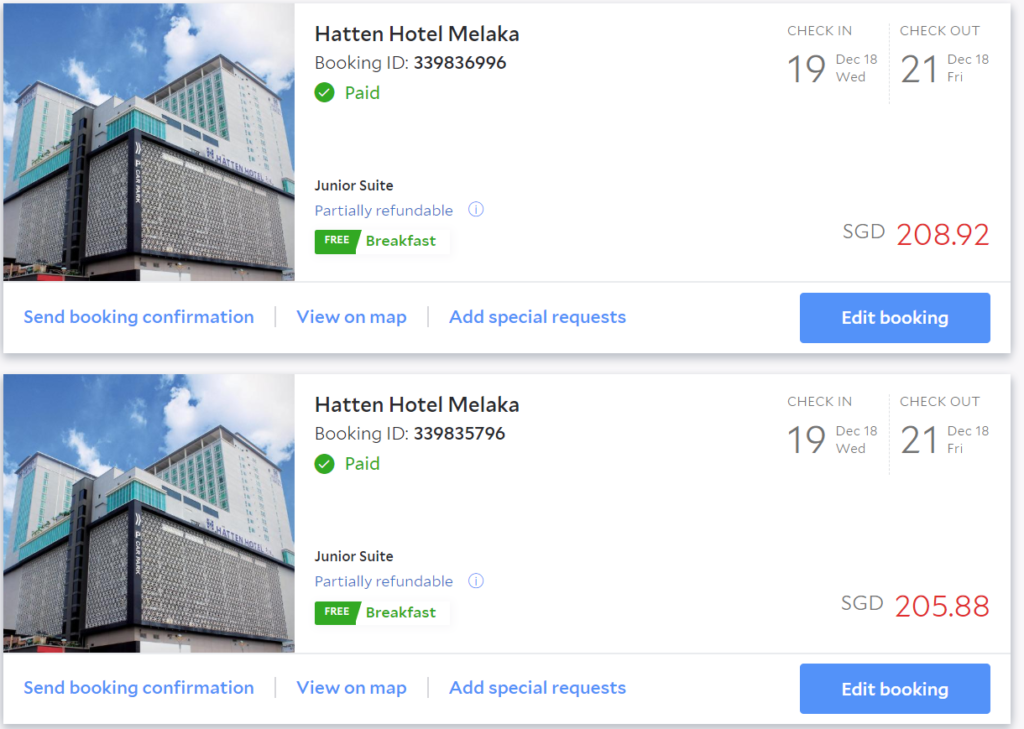Click Edit booking for the SGD 205.88 reservation
This screenshot has height=729, width=1024.
[894, 688]
